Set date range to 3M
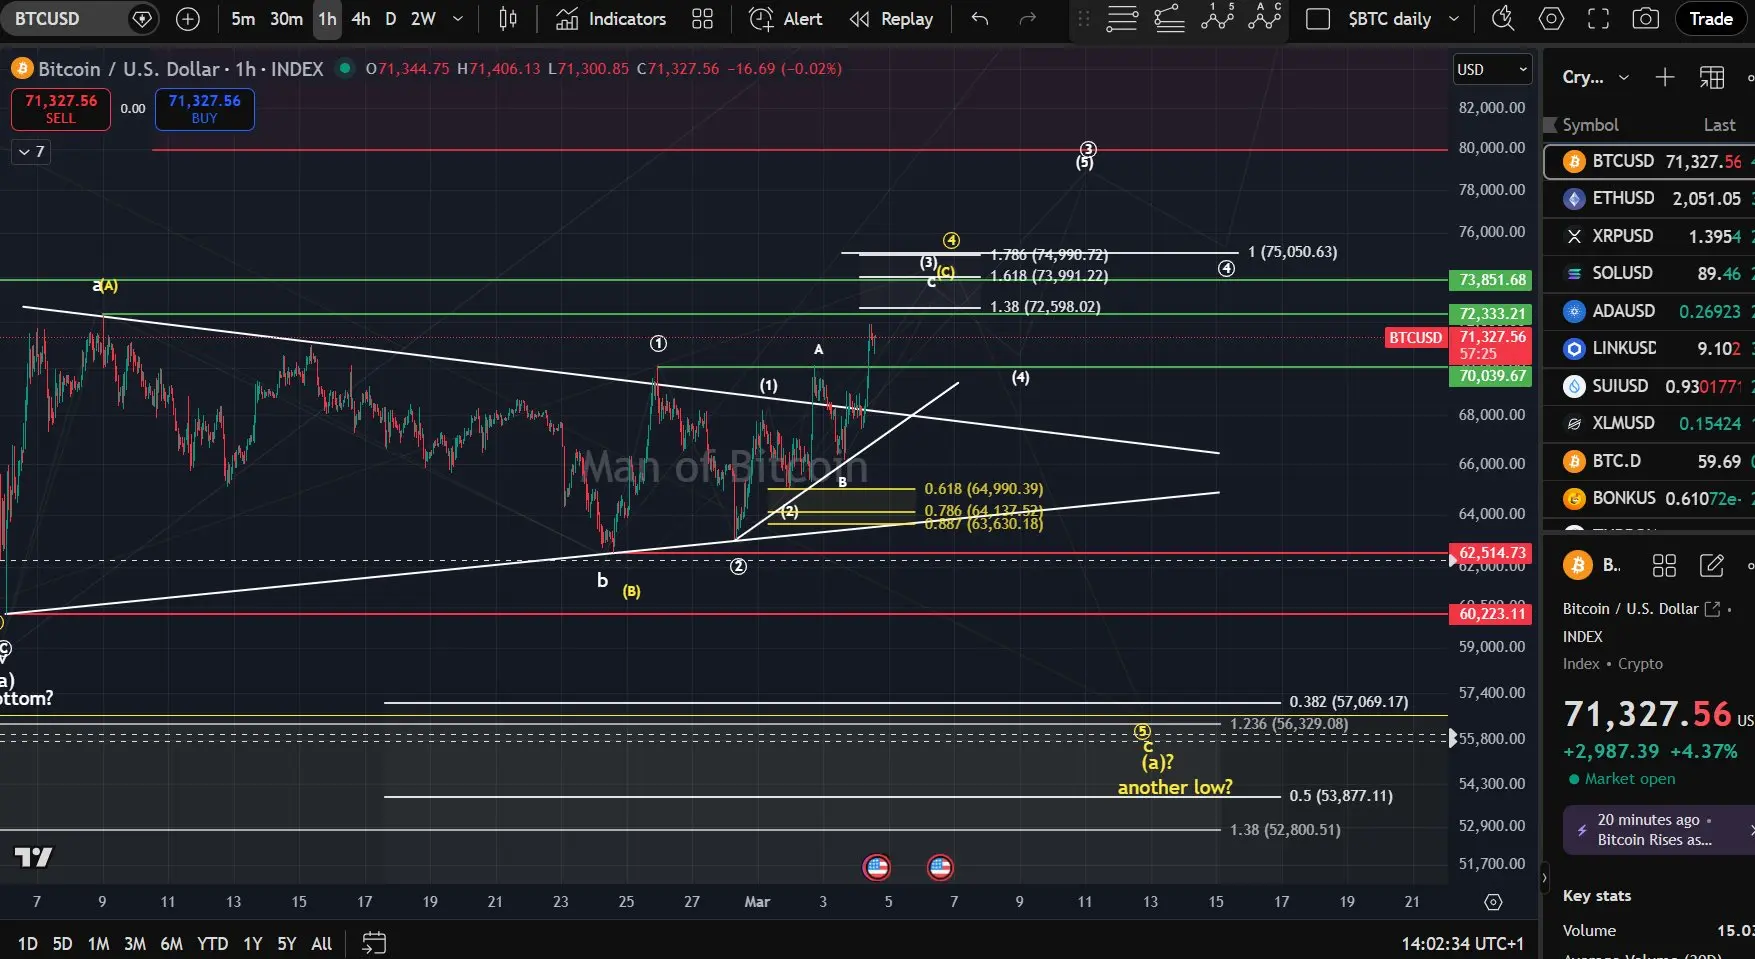 [x=135, y=943]
